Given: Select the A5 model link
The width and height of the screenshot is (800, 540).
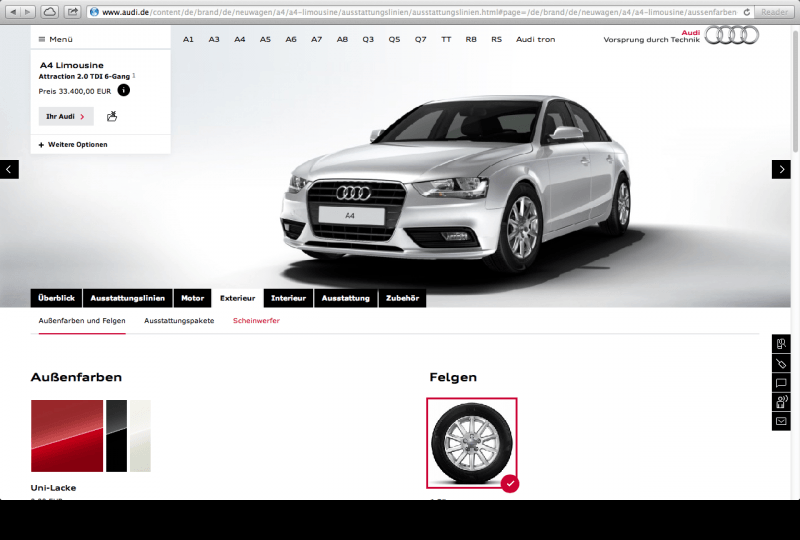Looking at the screenshot, I should click(x=265, y=39).
